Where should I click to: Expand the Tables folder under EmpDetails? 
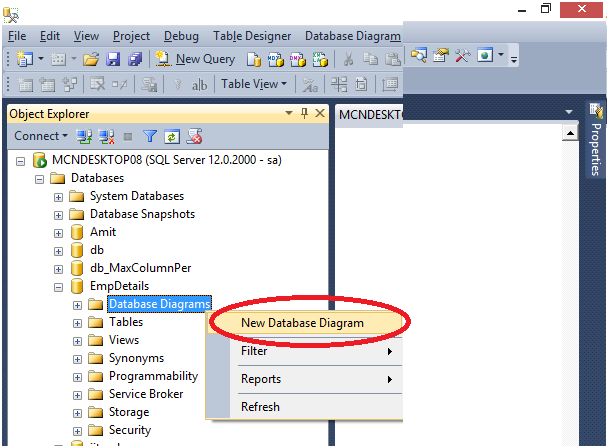point(77,323)
